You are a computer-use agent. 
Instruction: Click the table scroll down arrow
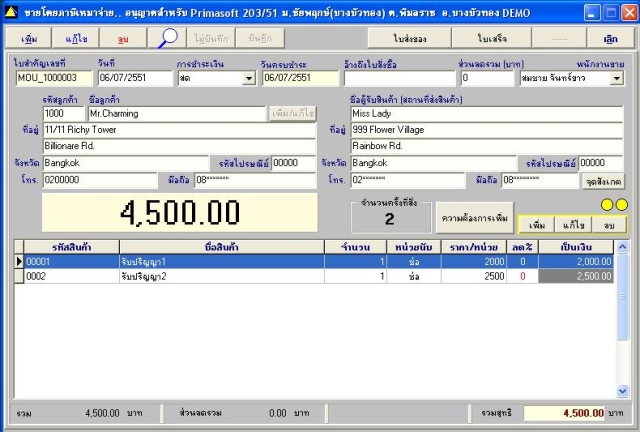622,391
